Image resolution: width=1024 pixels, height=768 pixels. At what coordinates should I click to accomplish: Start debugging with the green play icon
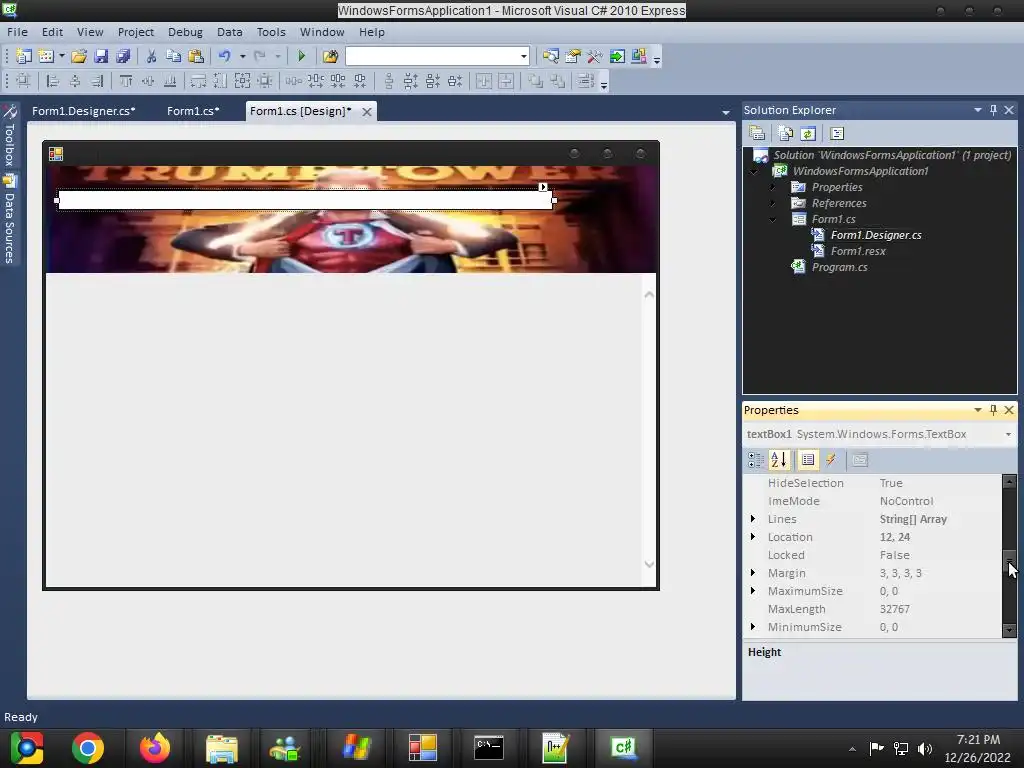coord(301,56)
